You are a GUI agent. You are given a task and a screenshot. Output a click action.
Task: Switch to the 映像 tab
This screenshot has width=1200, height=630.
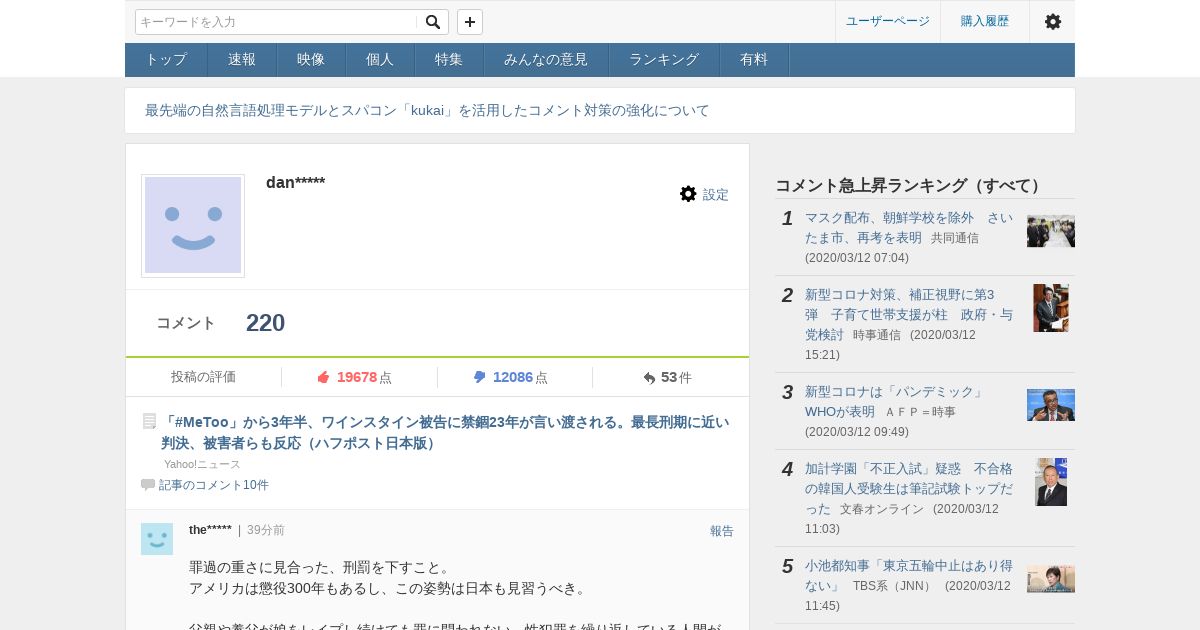[x=311, y=60]
